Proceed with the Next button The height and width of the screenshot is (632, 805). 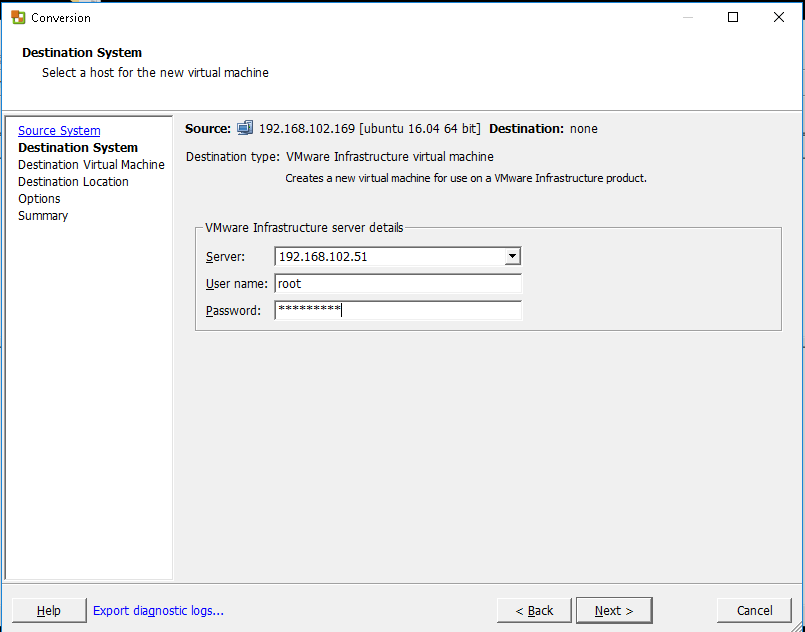(614, 610)
